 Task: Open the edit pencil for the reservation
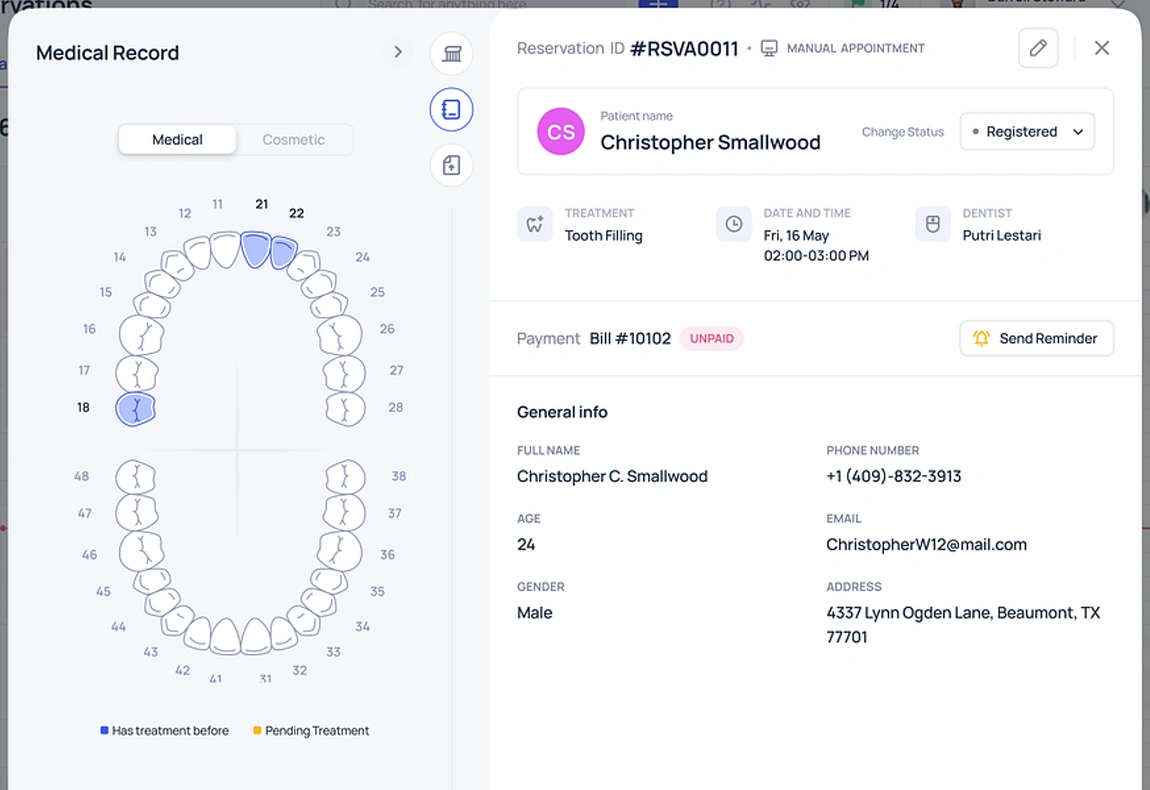click(x=1038, y=47)
